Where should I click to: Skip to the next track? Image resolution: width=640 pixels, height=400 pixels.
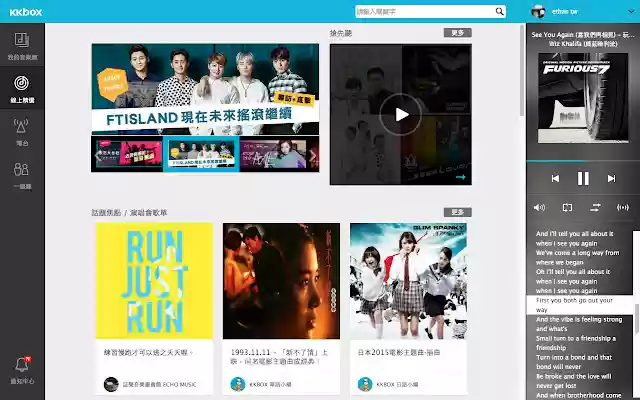(x=611, y=178)
